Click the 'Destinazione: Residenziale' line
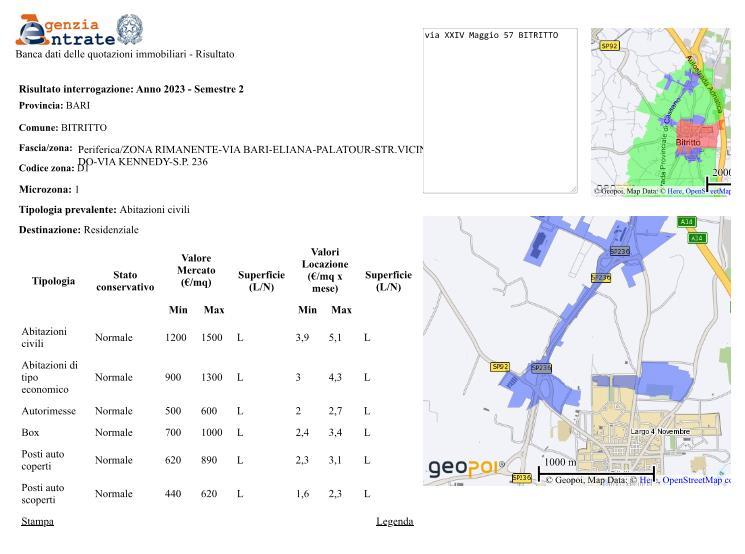This screenshot has height=554, width=745. tap(78, 230)
